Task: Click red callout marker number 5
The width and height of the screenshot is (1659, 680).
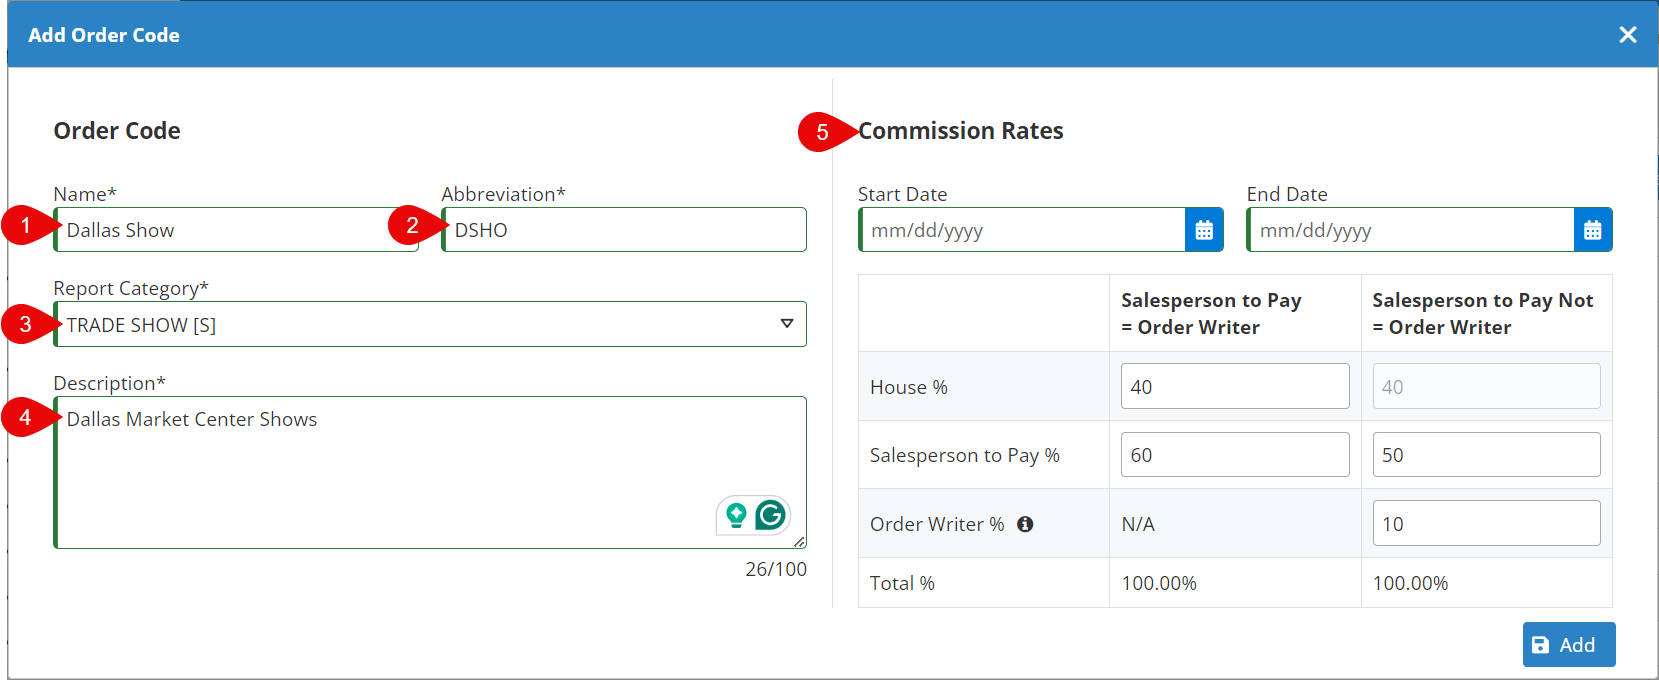Action: pos(823,132)
